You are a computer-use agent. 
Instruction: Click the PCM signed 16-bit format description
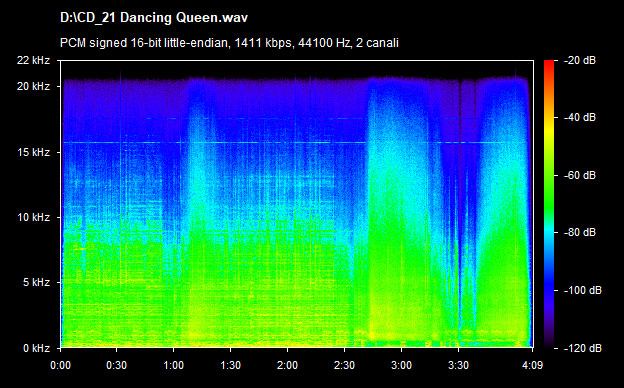(x=229, y=43)
